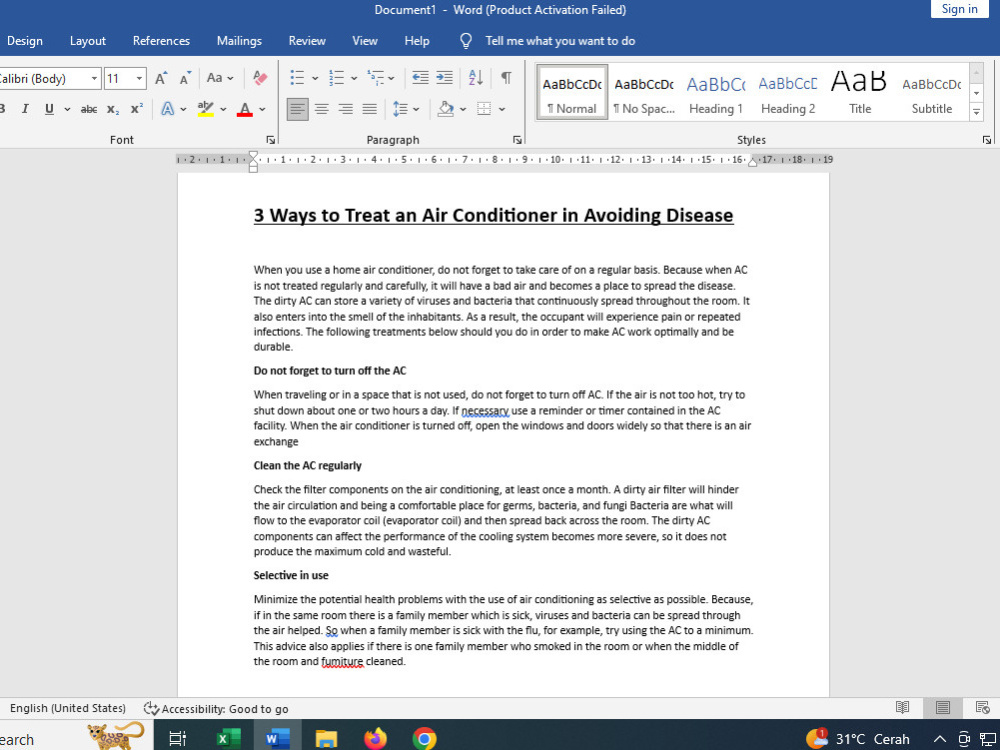Open Excel from the taskbar
1000x750 pixels.
228,739
